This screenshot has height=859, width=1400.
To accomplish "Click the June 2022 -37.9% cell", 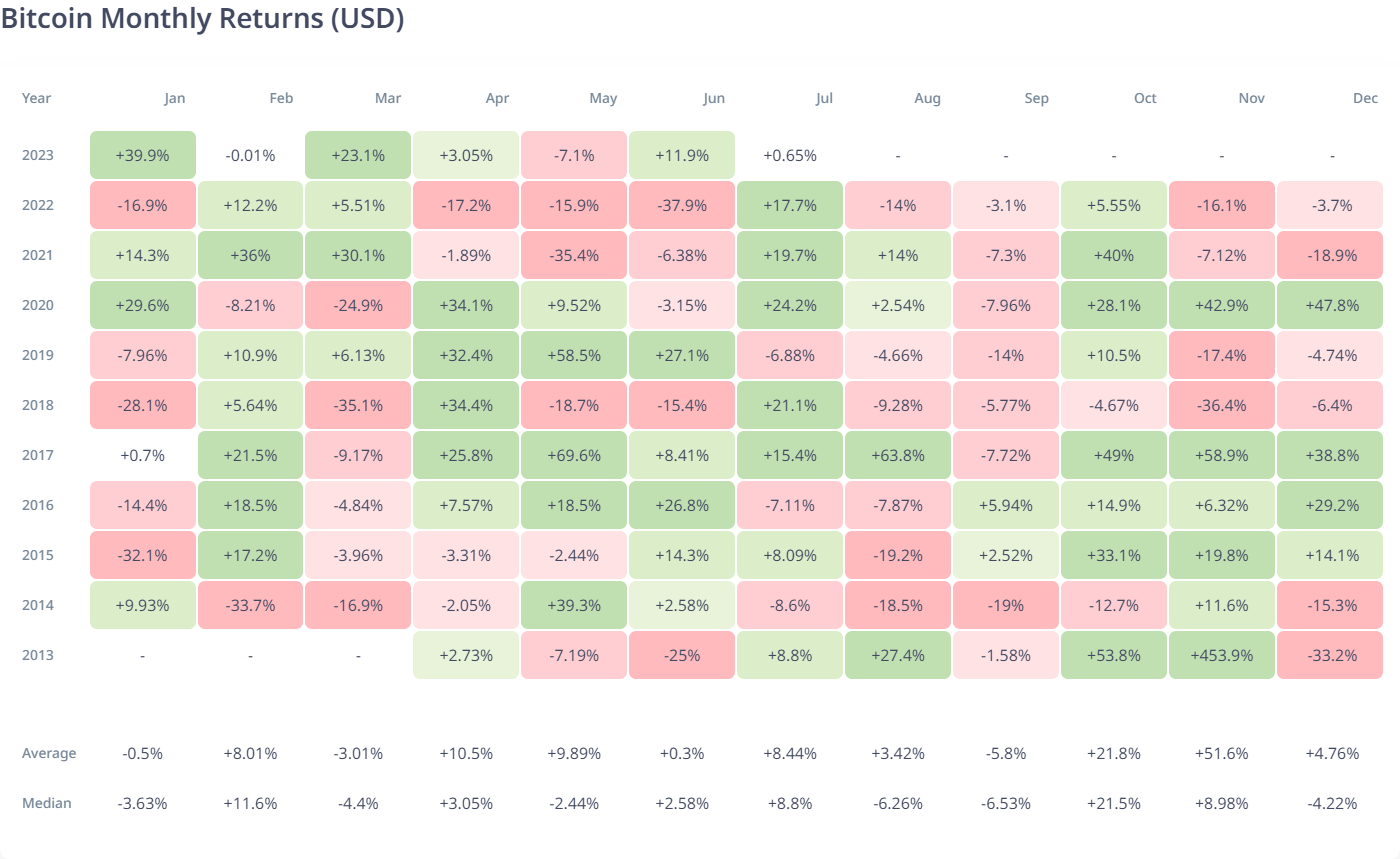I will click(x=681, y=205).
